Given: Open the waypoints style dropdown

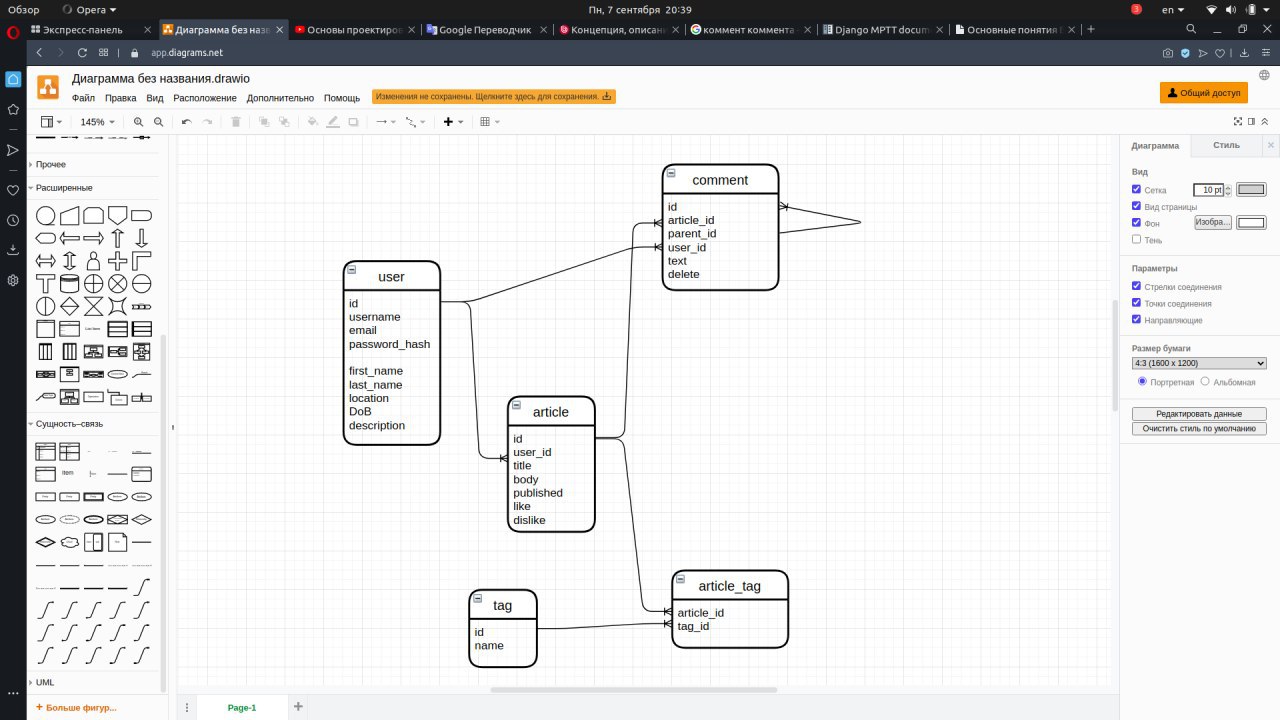Looking at the screenshot, I should pyautogui.click(x=415, y=122).
